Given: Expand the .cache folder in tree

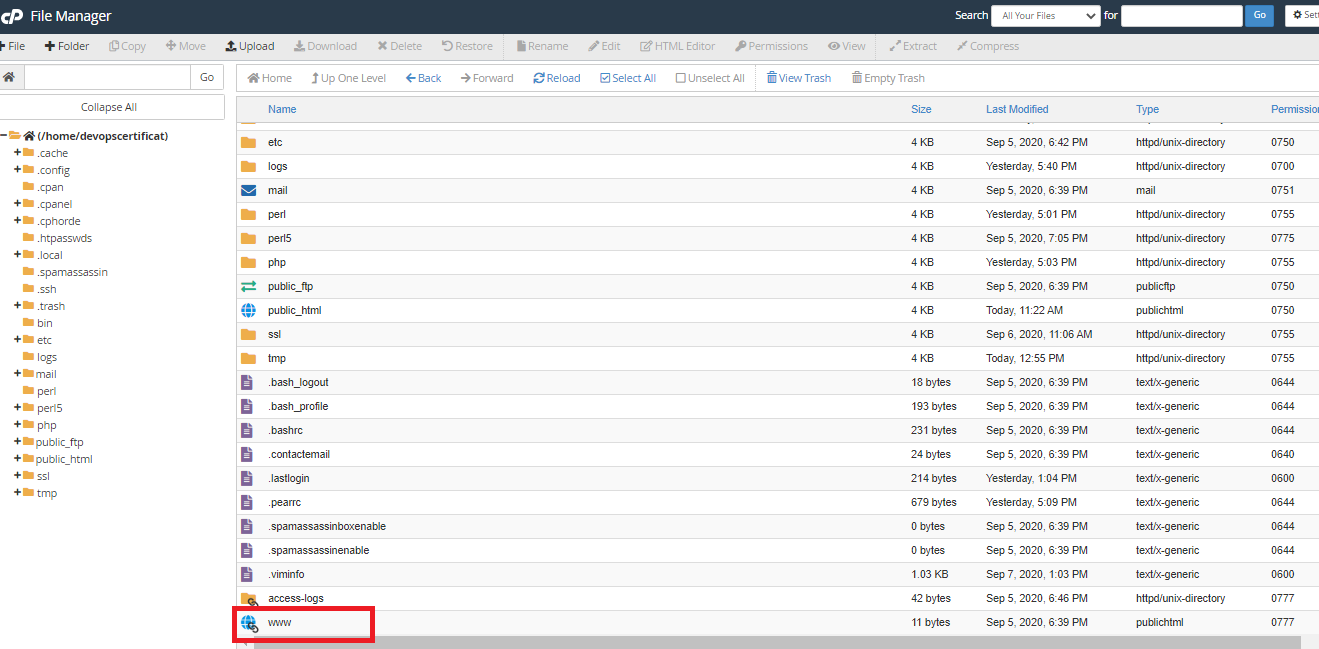Looking at the screenshot, I should click(17, 153).
